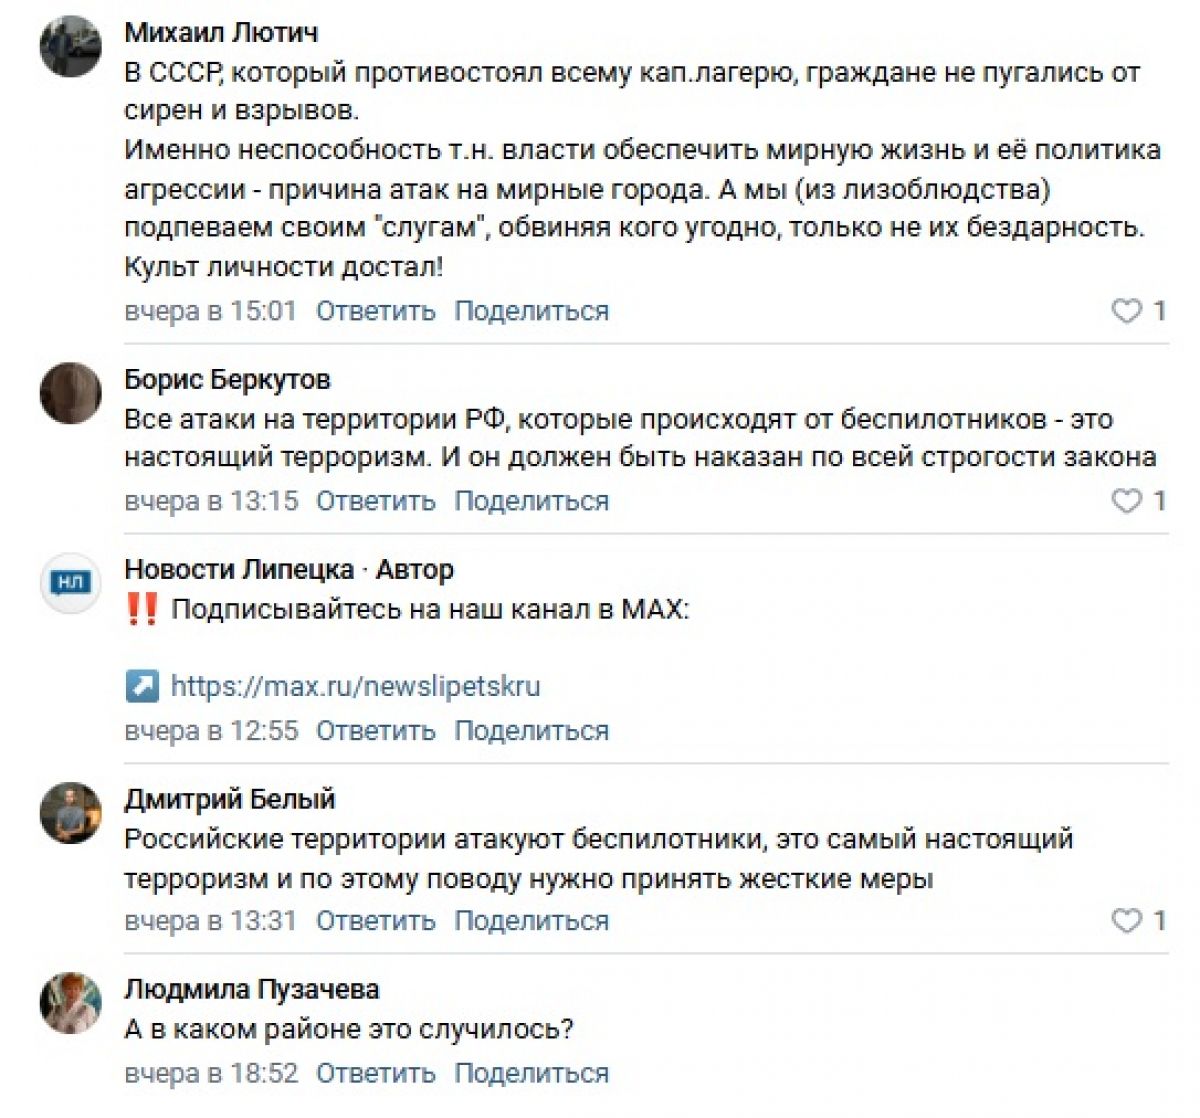Reply to Михаил Лютич's comment
Viewport: 1200px width, 1118px height.
tap(376, 311)
